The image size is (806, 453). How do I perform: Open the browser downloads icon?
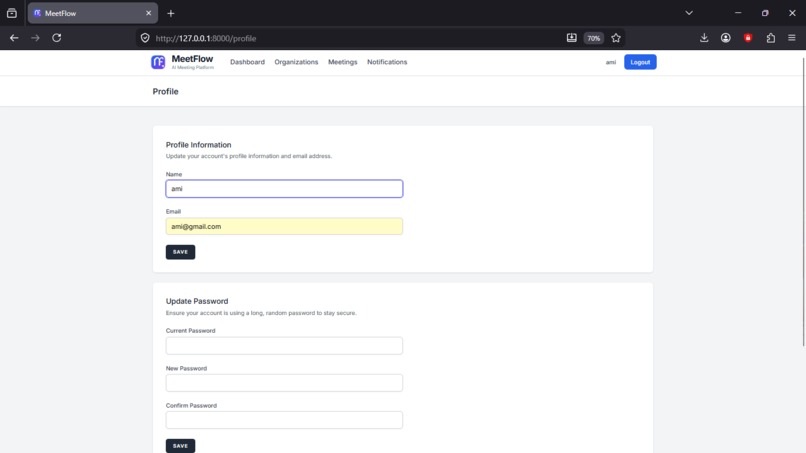click(x=704, y=38)
